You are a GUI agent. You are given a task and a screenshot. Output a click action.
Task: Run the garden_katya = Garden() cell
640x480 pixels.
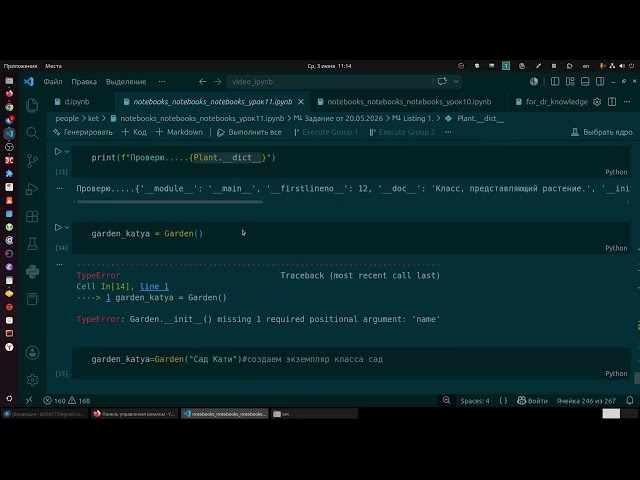pos(58,227)
